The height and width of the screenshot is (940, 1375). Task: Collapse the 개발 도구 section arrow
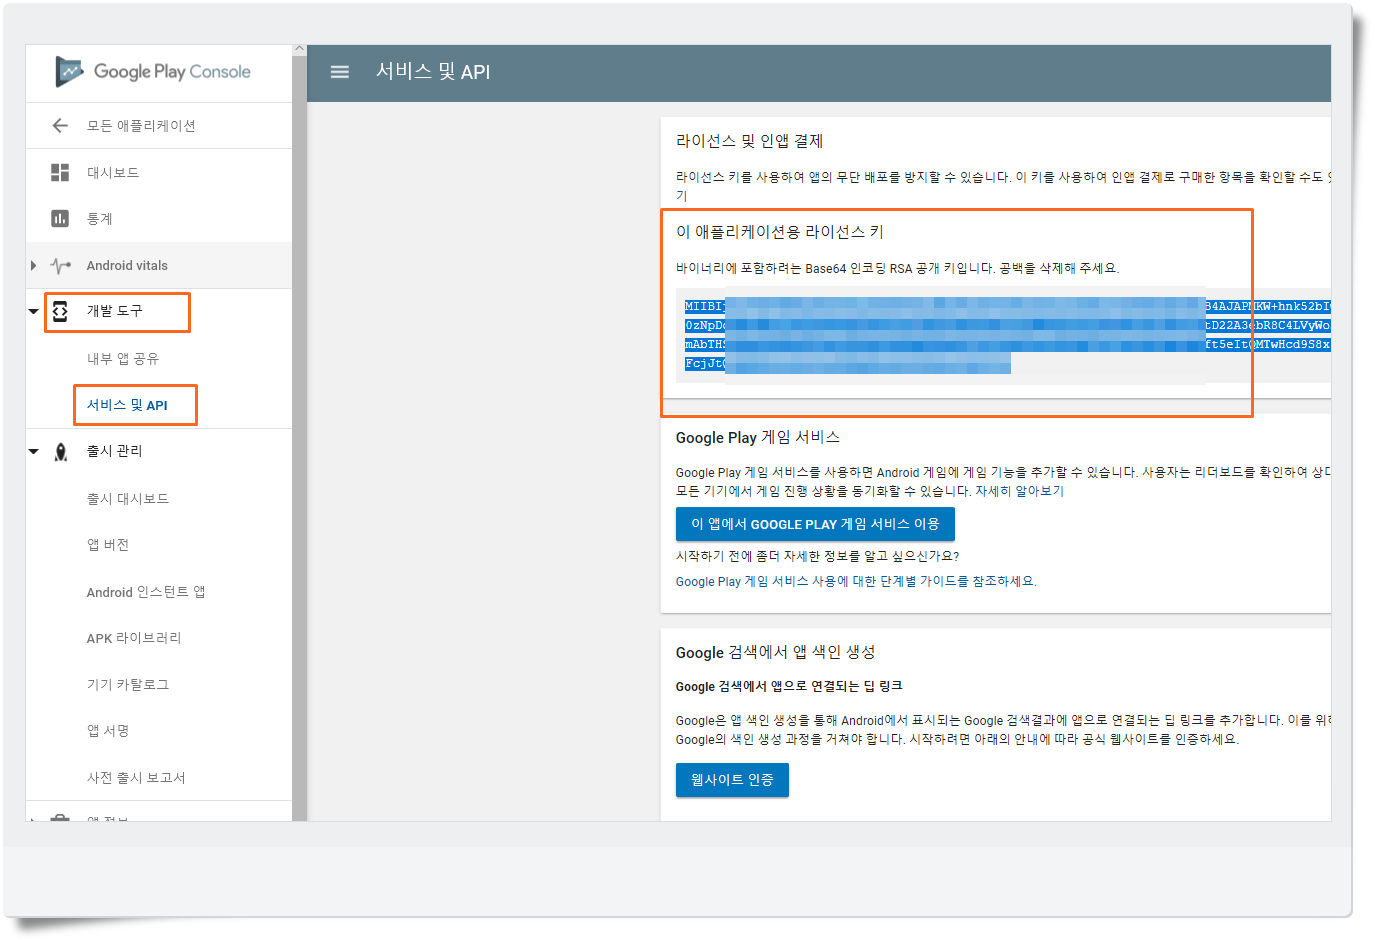click(x=34, y=312)
